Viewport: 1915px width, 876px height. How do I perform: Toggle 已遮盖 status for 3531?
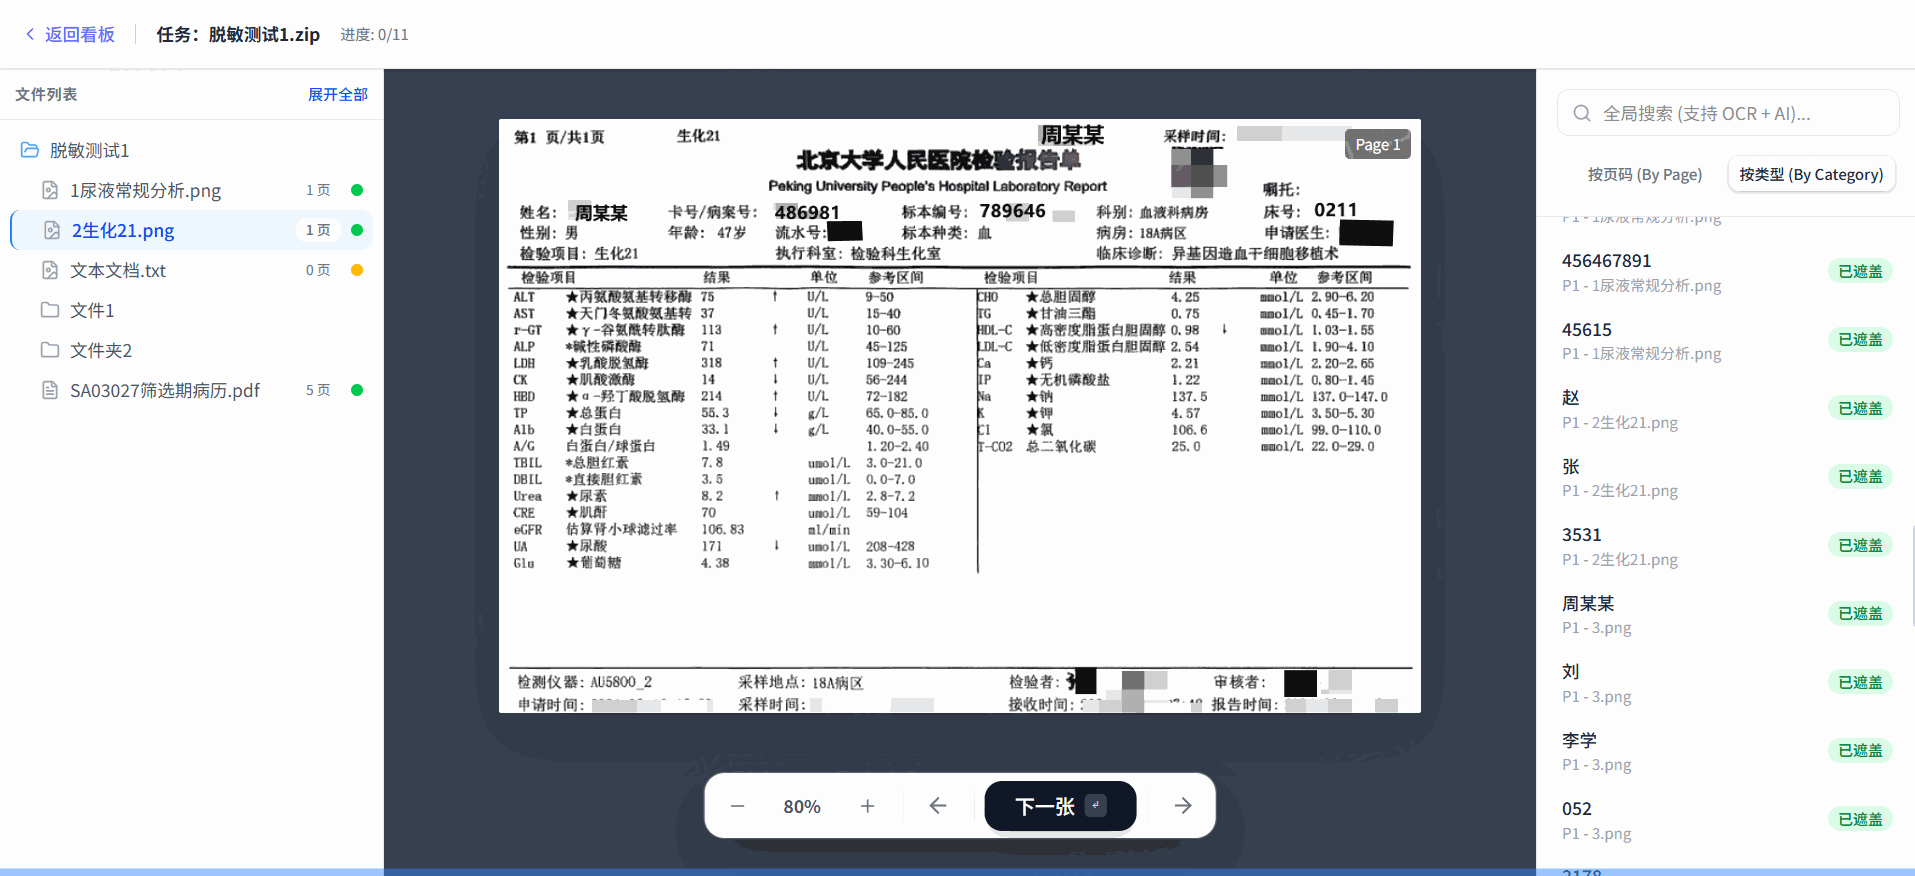(1860, 545)
